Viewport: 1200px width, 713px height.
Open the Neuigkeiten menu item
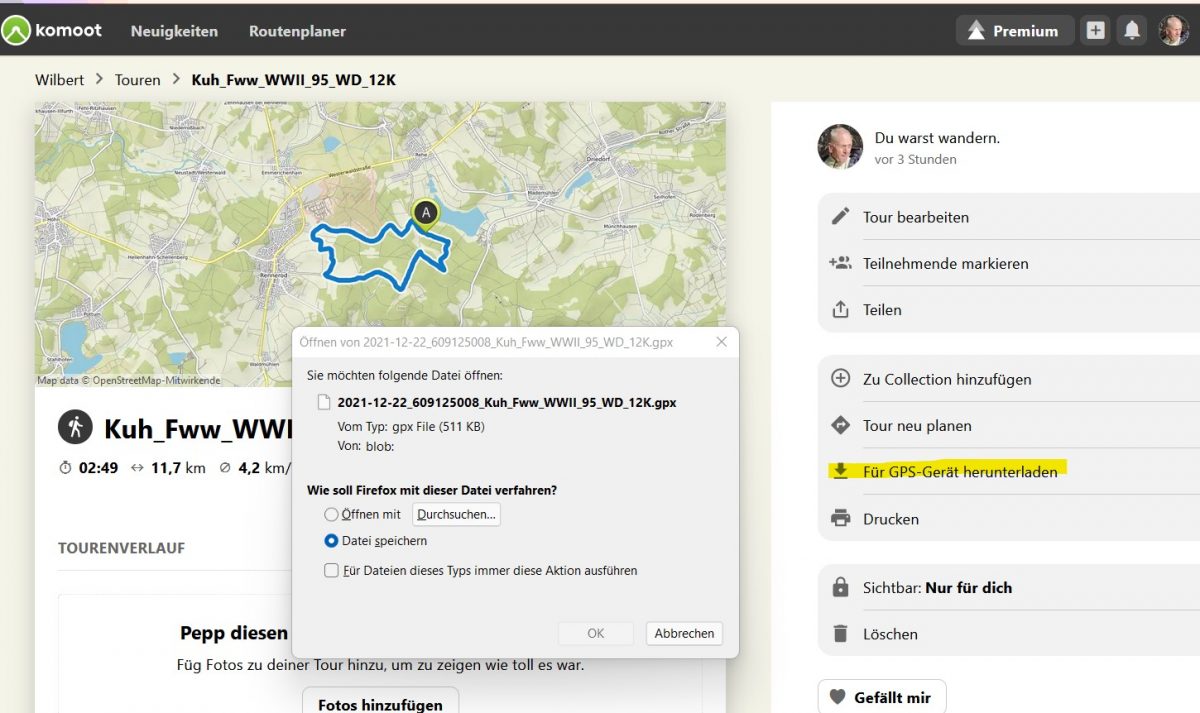174,31
